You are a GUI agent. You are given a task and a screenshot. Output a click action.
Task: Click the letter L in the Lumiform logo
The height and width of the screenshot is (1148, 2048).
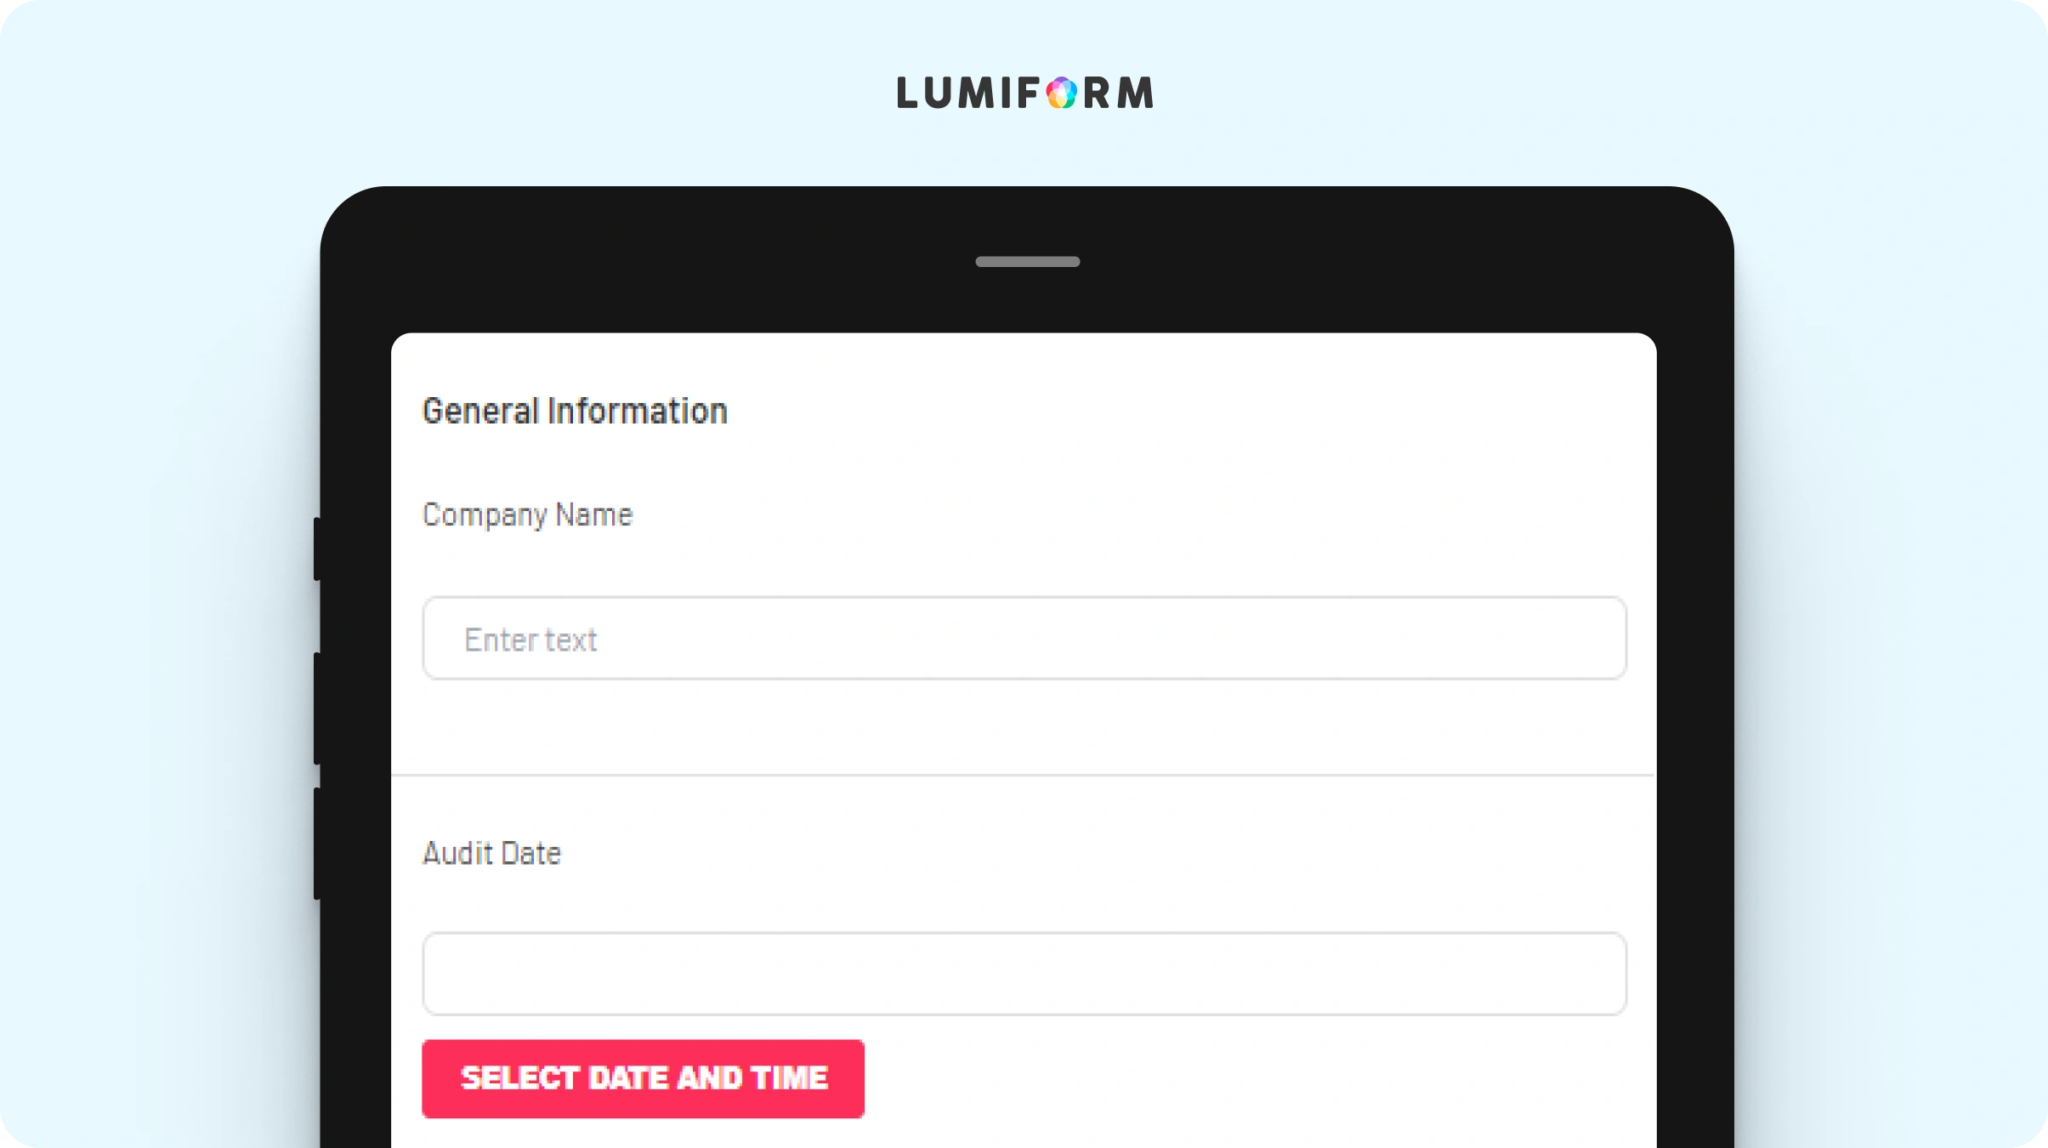pyautogui.click(x=907, y=93)
